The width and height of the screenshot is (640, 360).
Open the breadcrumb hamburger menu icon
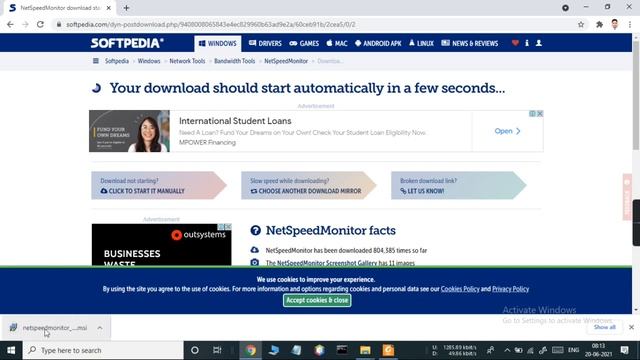tap(96, 61)
